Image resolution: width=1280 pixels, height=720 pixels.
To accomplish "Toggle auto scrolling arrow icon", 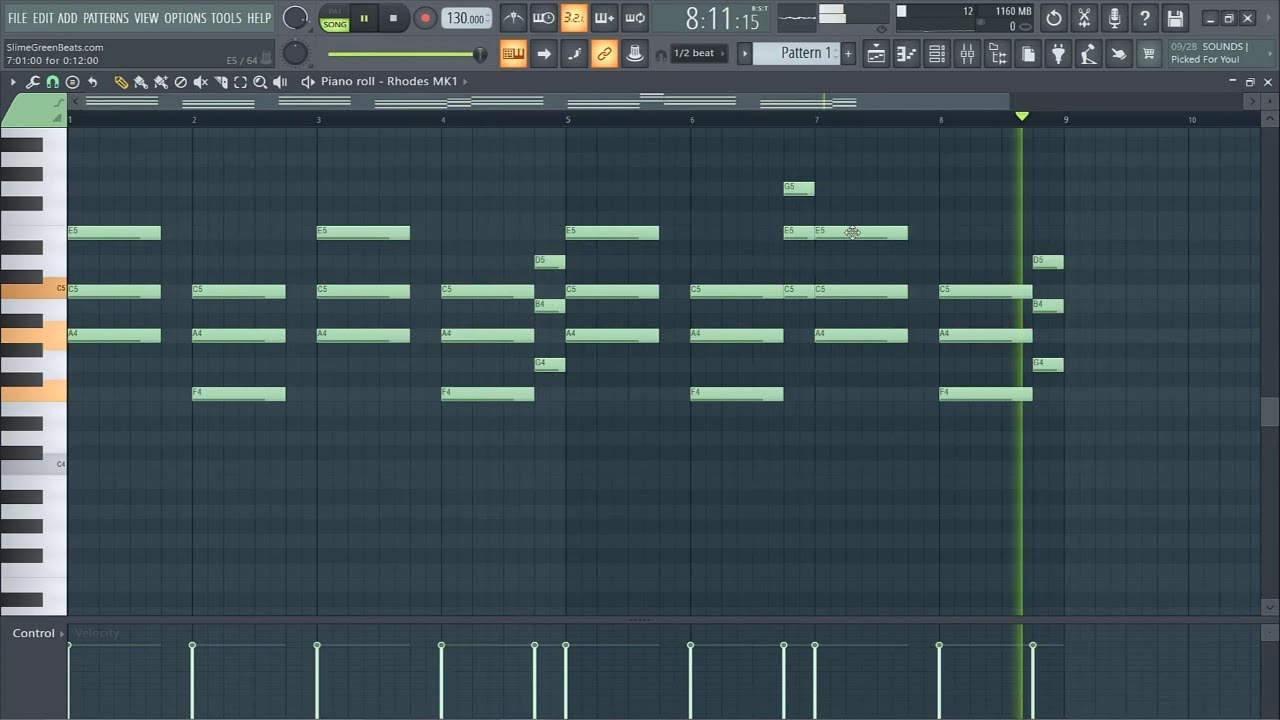I will coord(544,54).
